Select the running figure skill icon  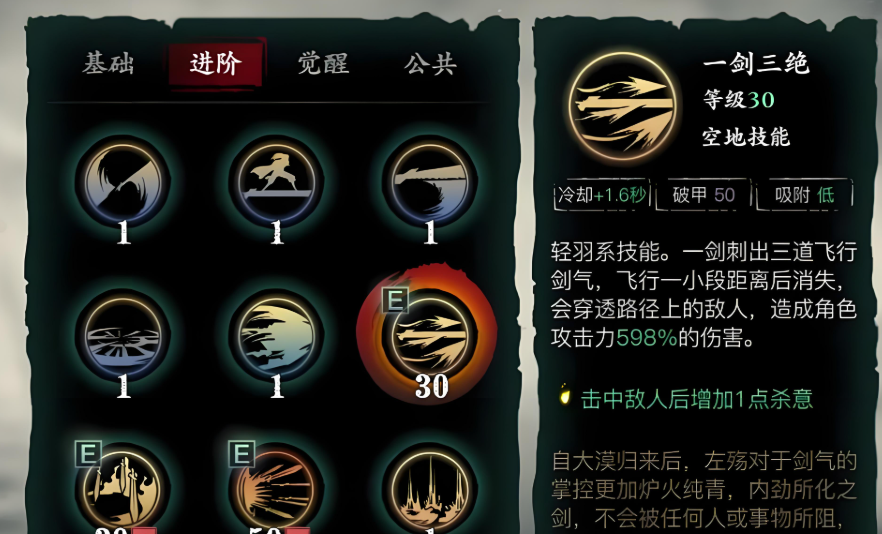[276, 181]
